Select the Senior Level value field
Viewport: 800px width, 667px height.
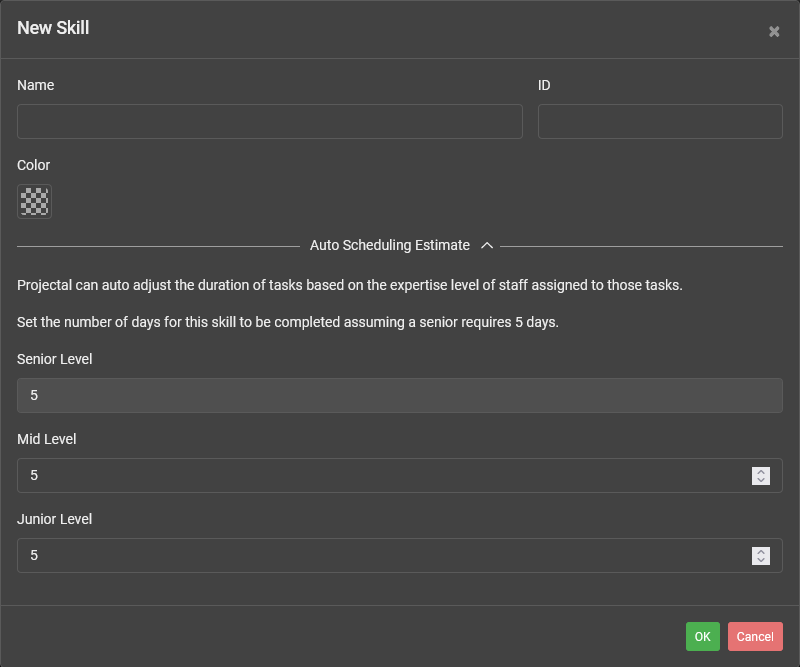point(399,395)
